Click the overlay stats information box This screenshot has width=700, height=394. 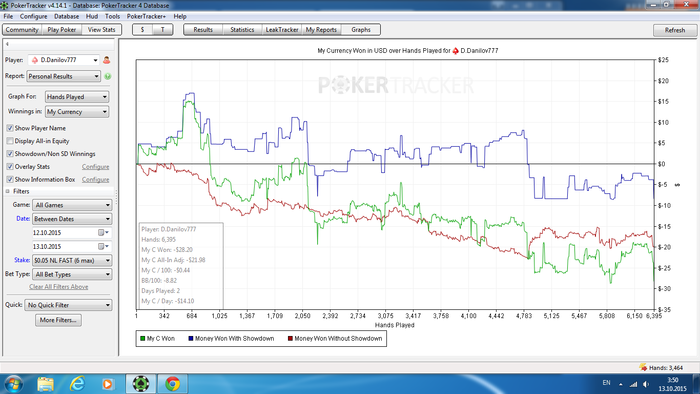(181, 265)
